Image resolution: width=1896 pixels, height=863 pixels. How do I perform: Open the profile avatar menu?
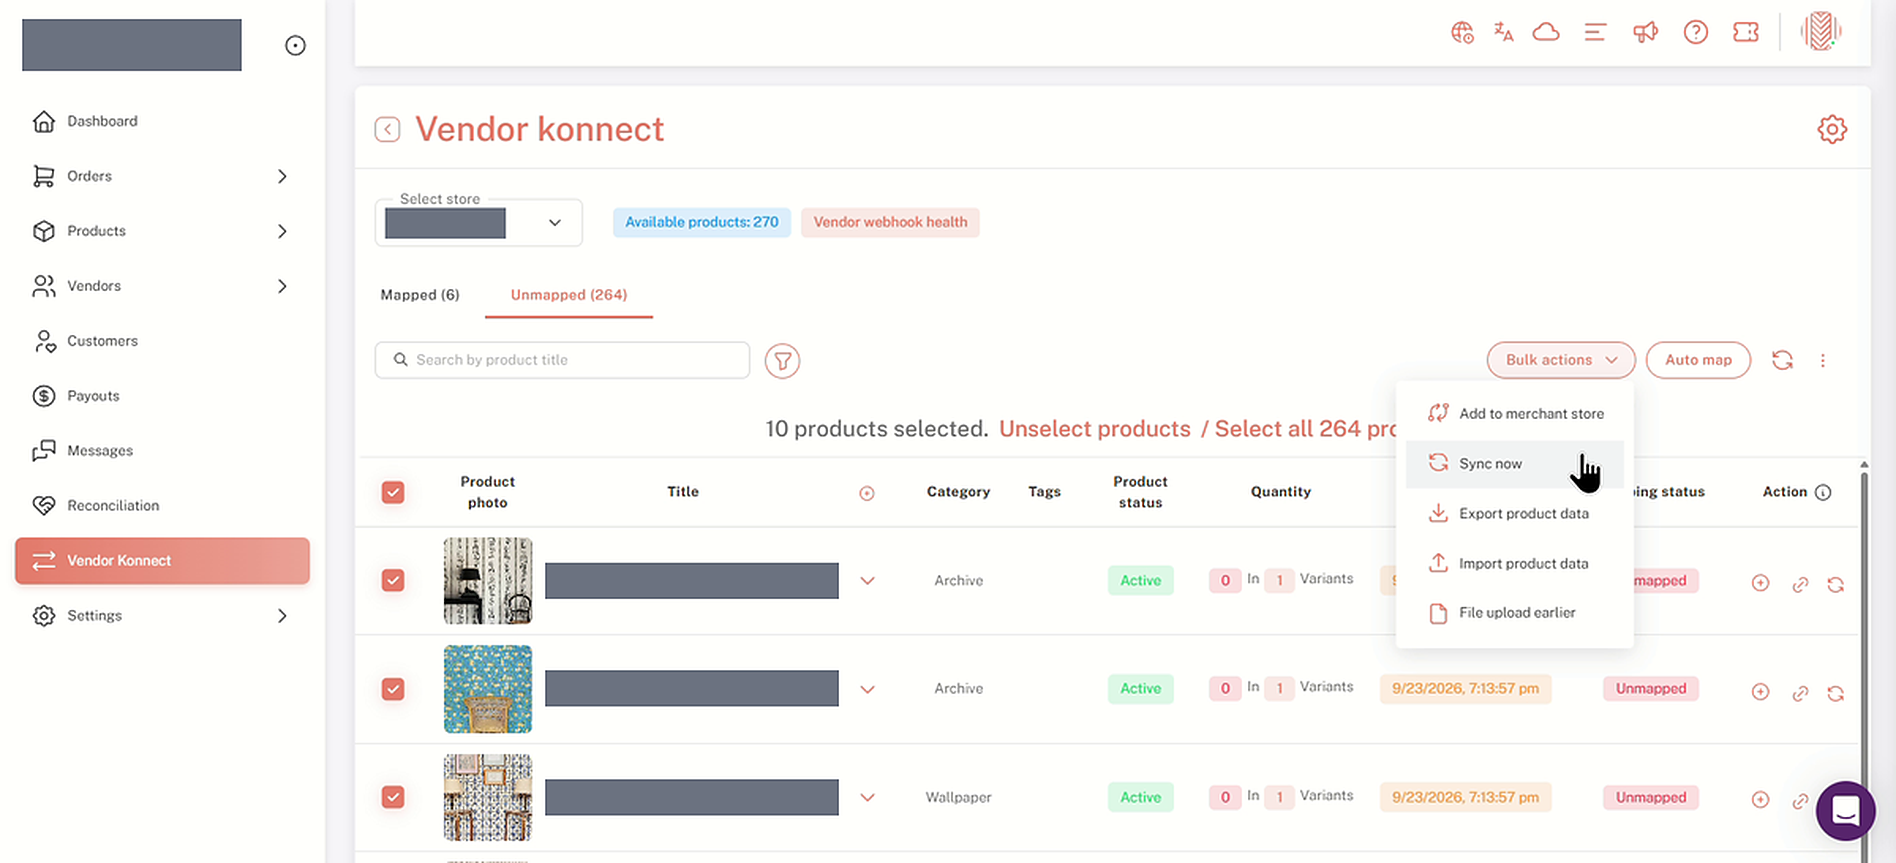(1821, 31)
